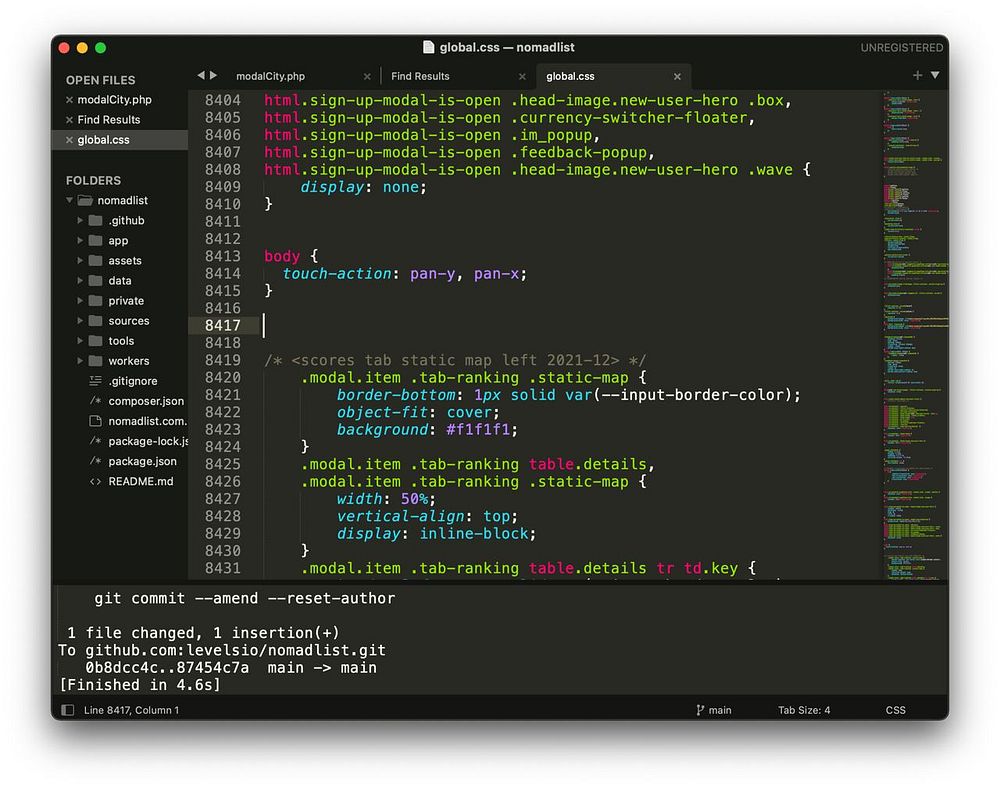Change syntax via CSS status bar label
1000x788 pixels.
tap(895, 710)
